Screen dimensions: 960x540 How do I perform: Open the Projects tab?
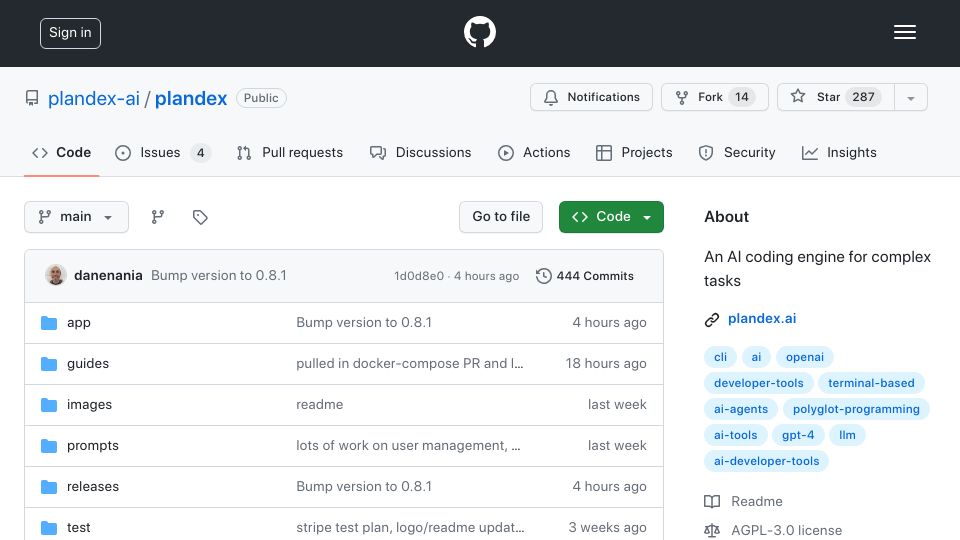pyautogui.click(x=634, y=152)
